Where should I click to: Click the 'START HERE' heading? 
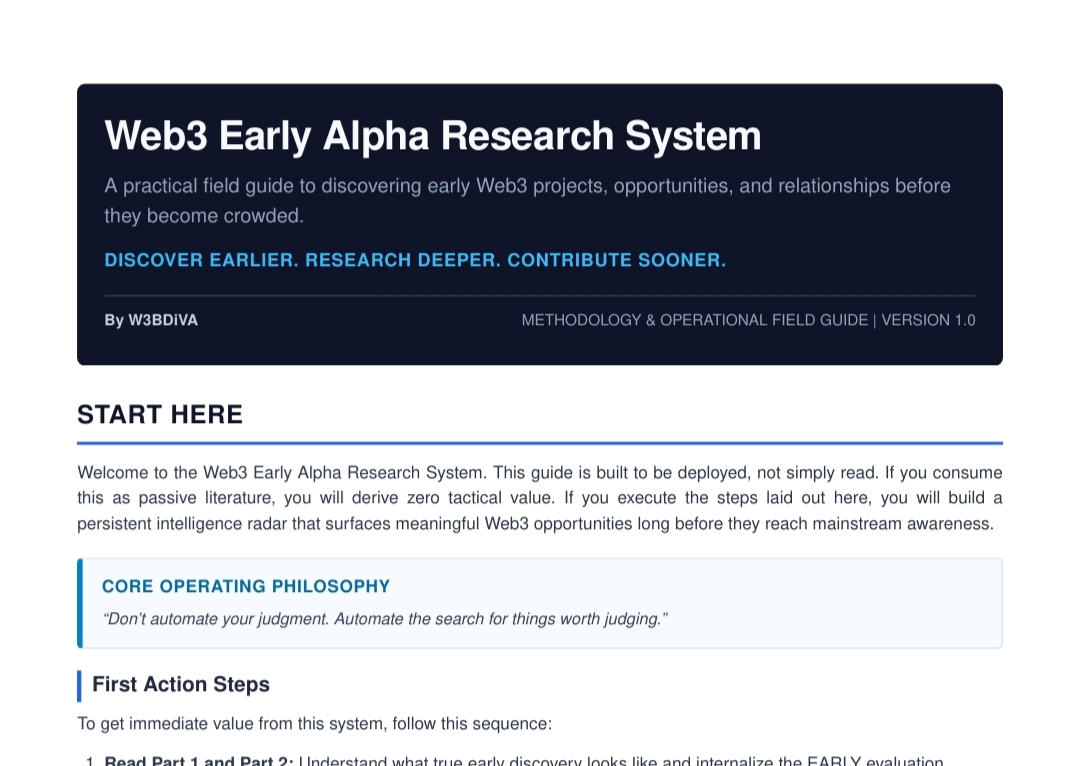160,415
